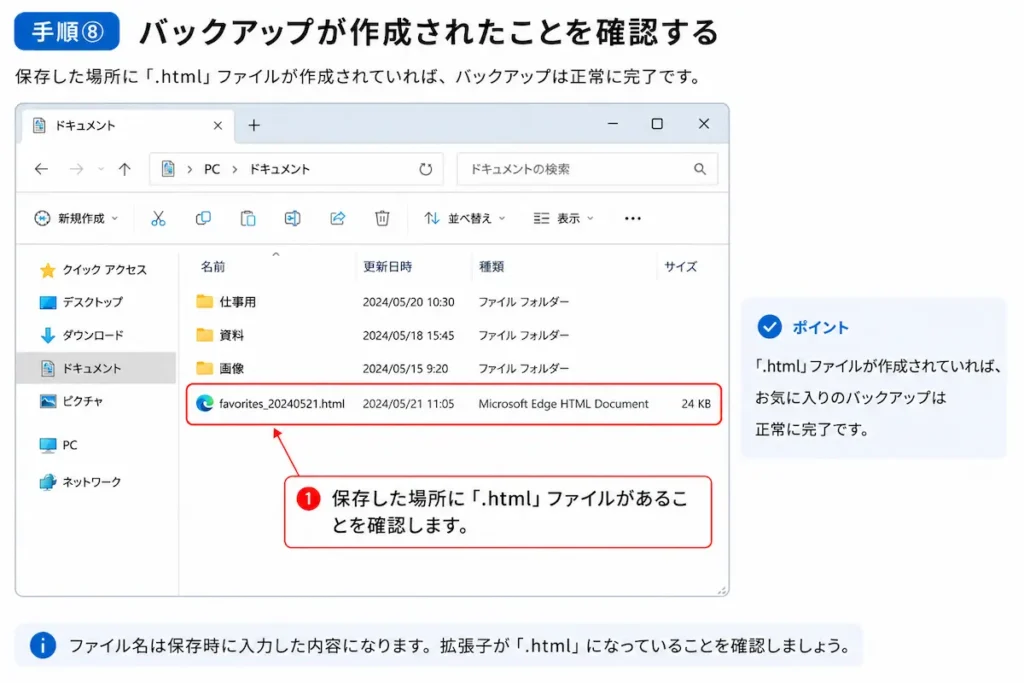Image resolution: width=1024 pixels, height=683 pixels.
Task: Click the document icon in address bar
Action: point(168,169)
